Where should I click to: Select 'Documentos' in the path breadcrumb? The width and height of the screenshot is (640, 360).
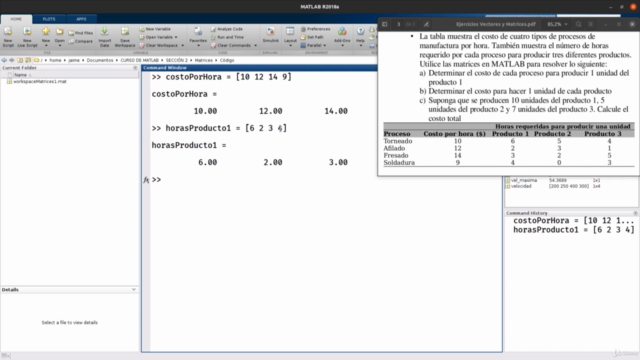(100, 60)
